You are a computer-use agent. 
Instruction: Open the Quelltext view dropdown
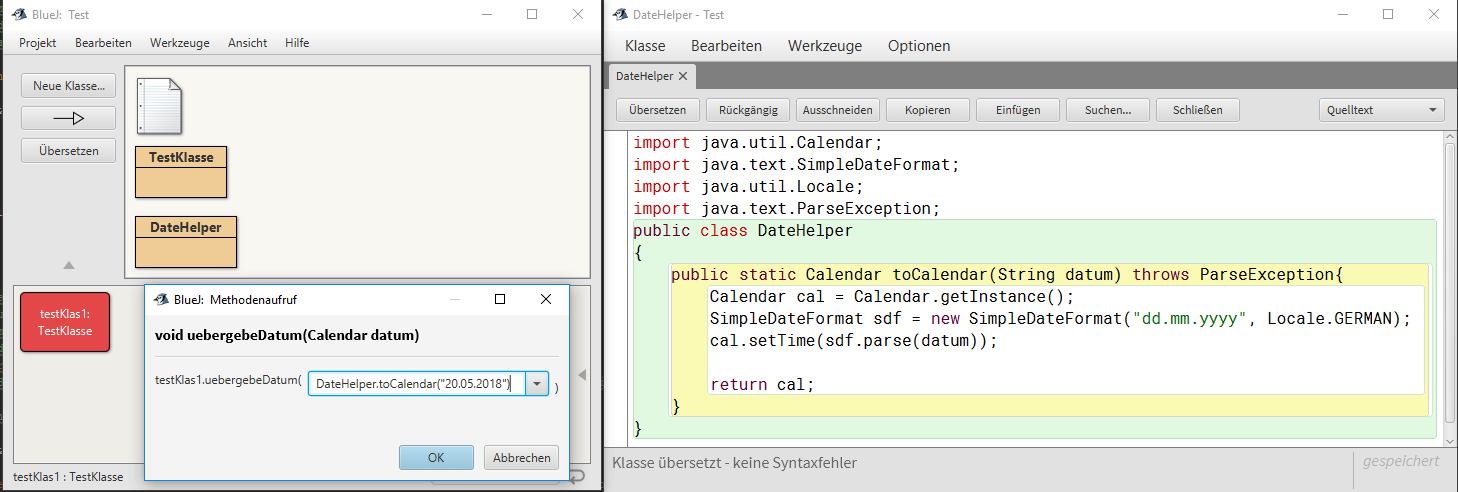tap(1382, 110)
